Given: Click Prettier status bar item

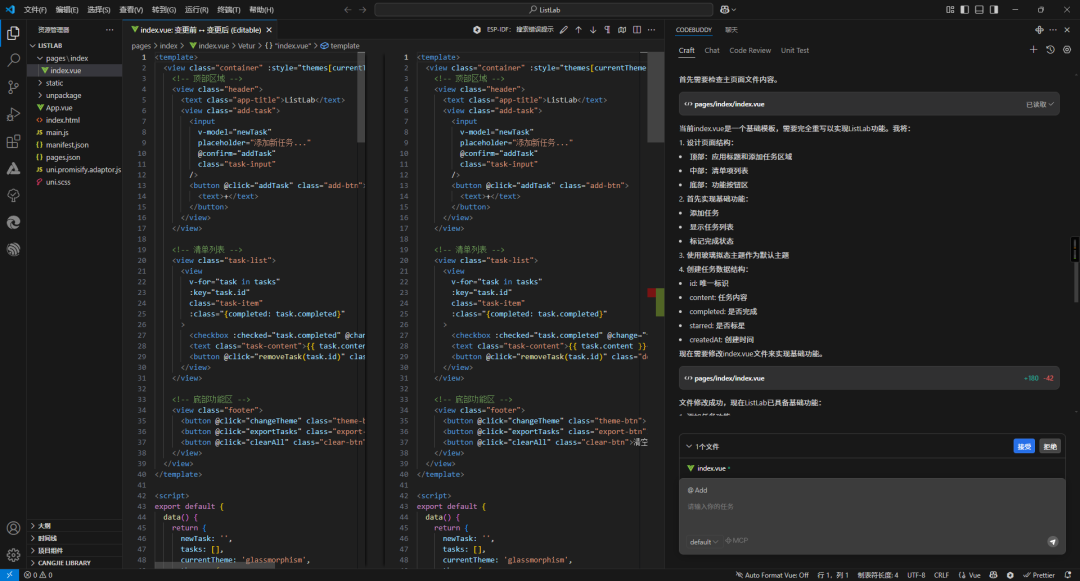Looking at the screenshot, I should [1039, 575].
